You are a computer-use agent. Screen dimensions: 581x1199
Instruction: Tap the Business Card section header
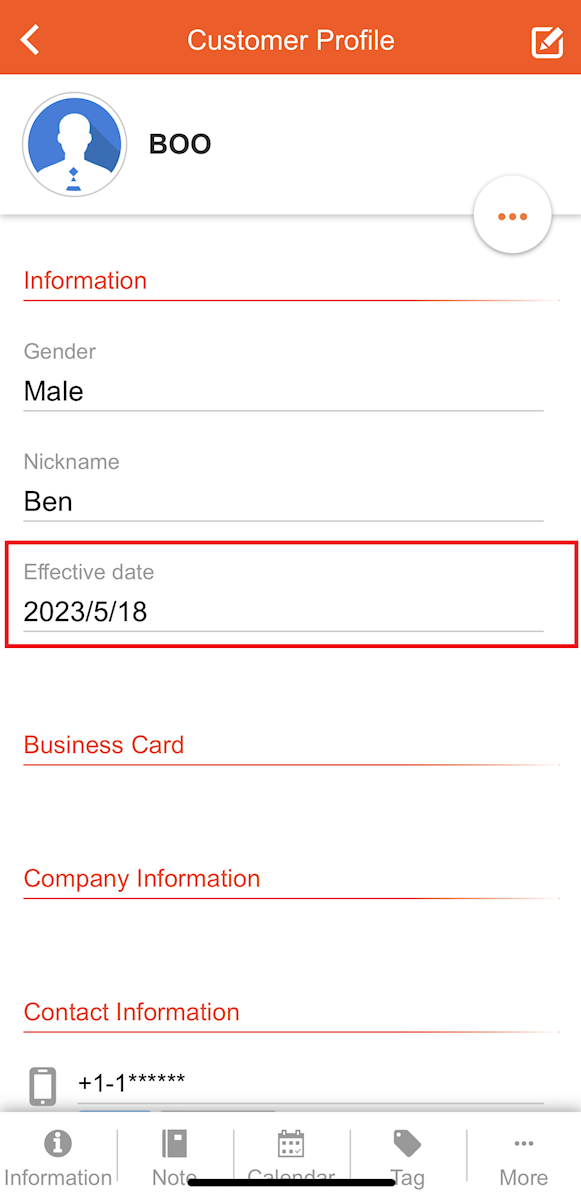point(104,745)
